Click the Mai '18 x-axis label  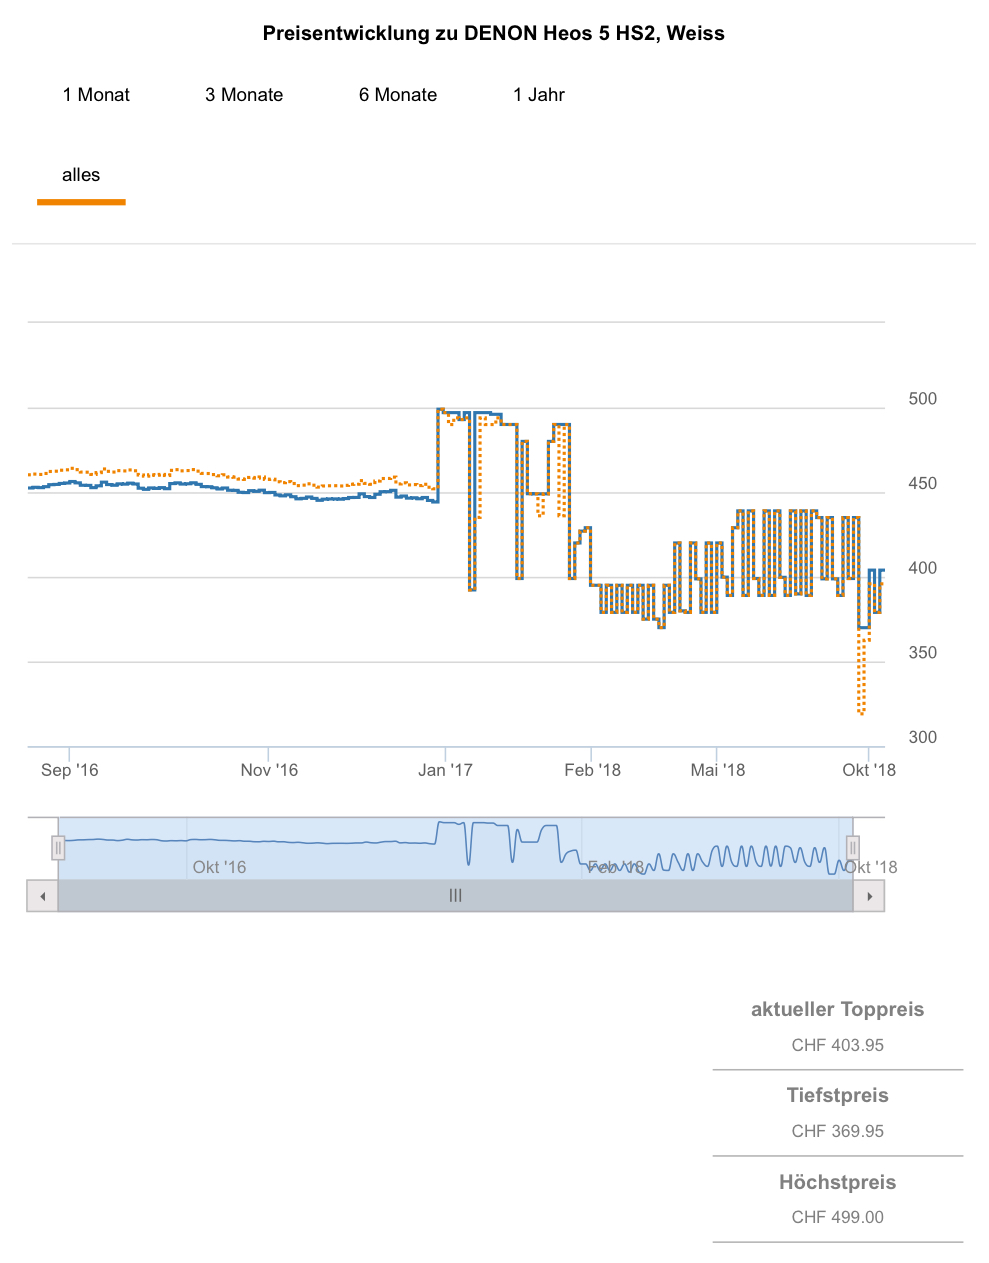coord(718,769)
